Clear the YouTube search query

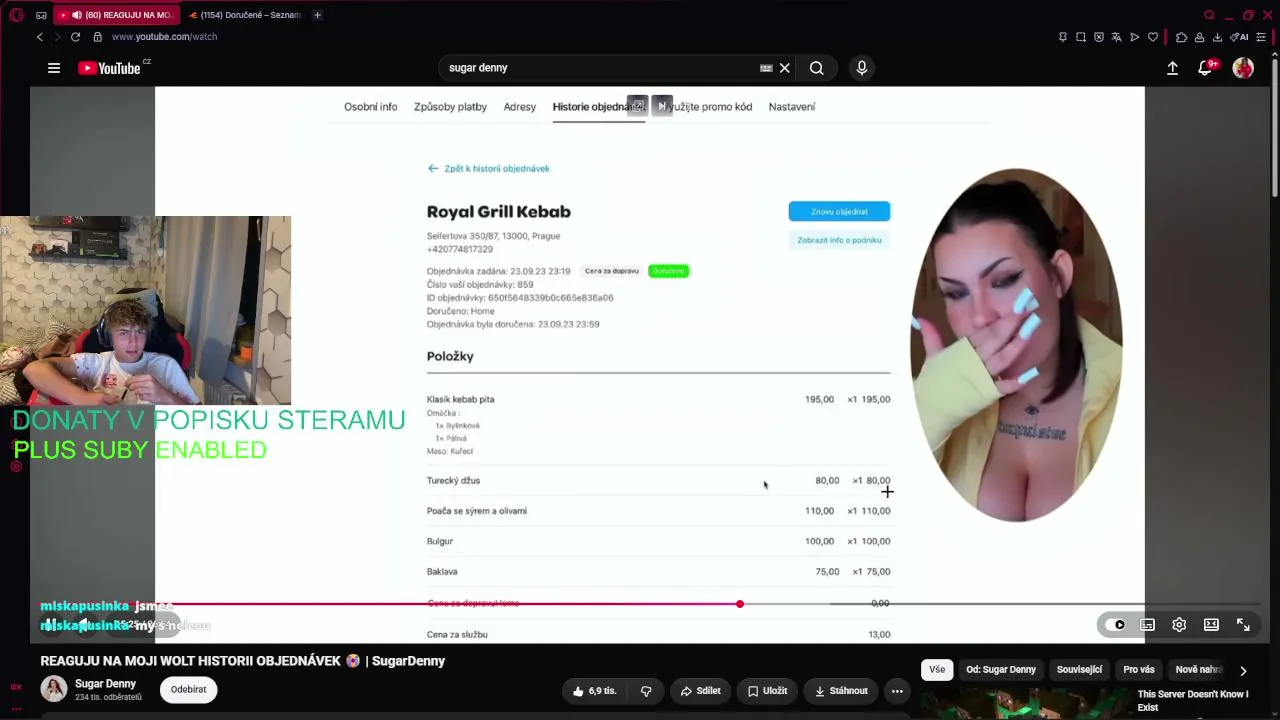tap(785, 68)
